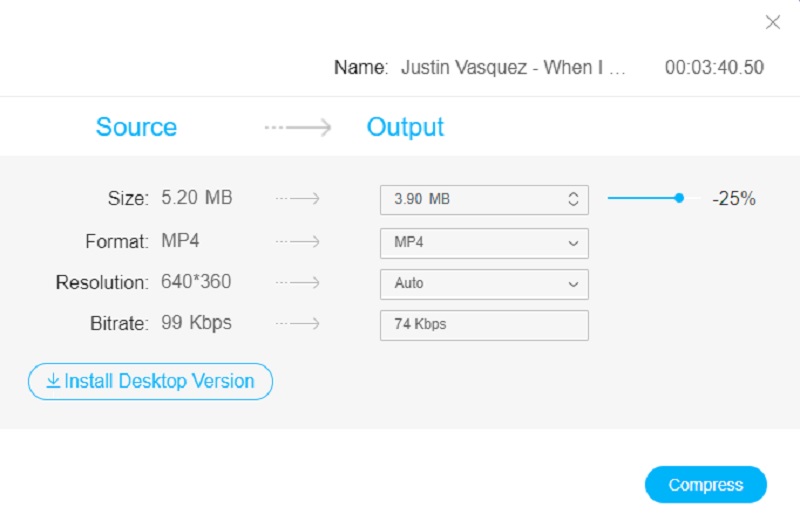Click the download icon on Install Desktop Version
Viewport: 800px width, 521px height.
click(53, 381)
